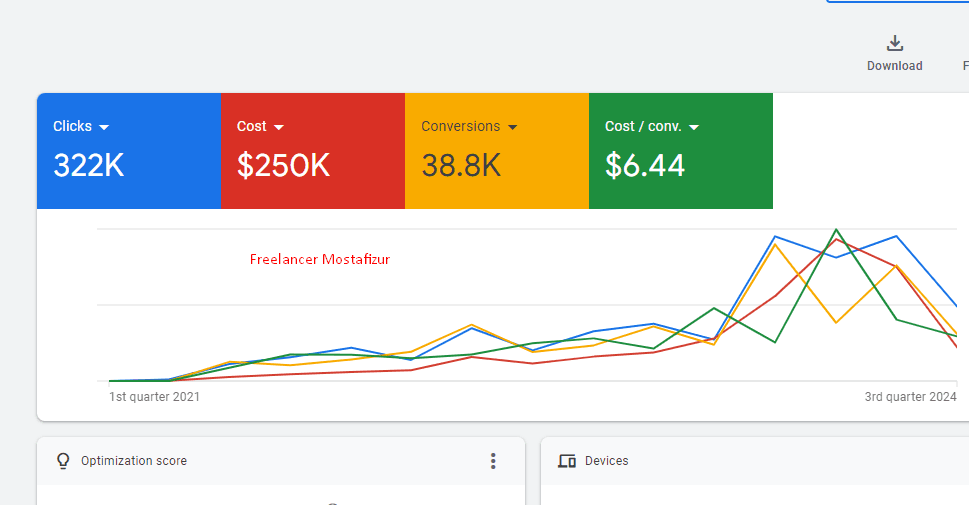The image size is (969, 505).
Task: Open the Conversions metric dropdown arrow
Action: point(513,127)
